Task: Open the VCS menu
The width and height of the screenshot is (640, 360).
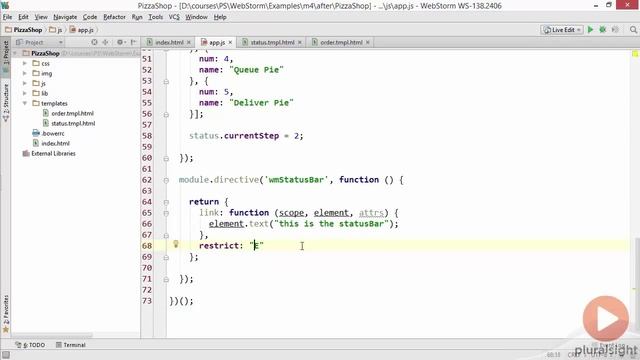Action: [x=174, y=17]
